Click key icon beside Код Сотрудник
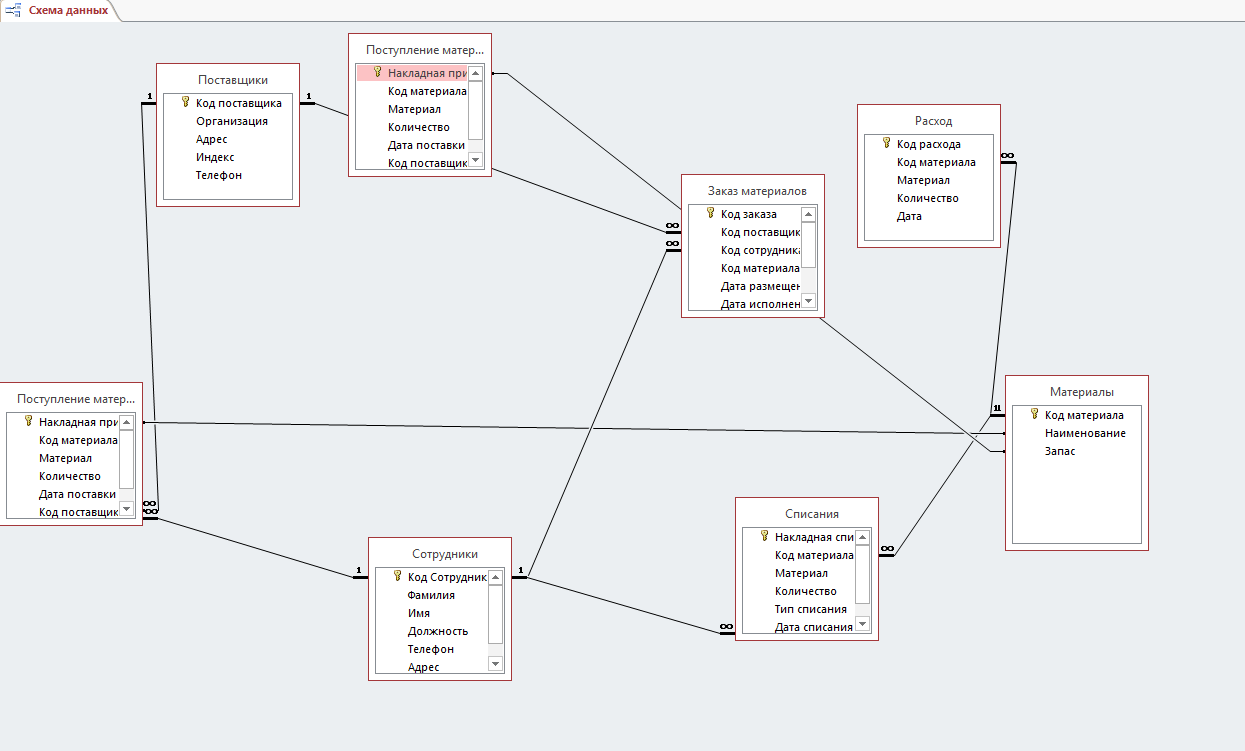This screenshot has height=751, width=1245. click(397, 576)
